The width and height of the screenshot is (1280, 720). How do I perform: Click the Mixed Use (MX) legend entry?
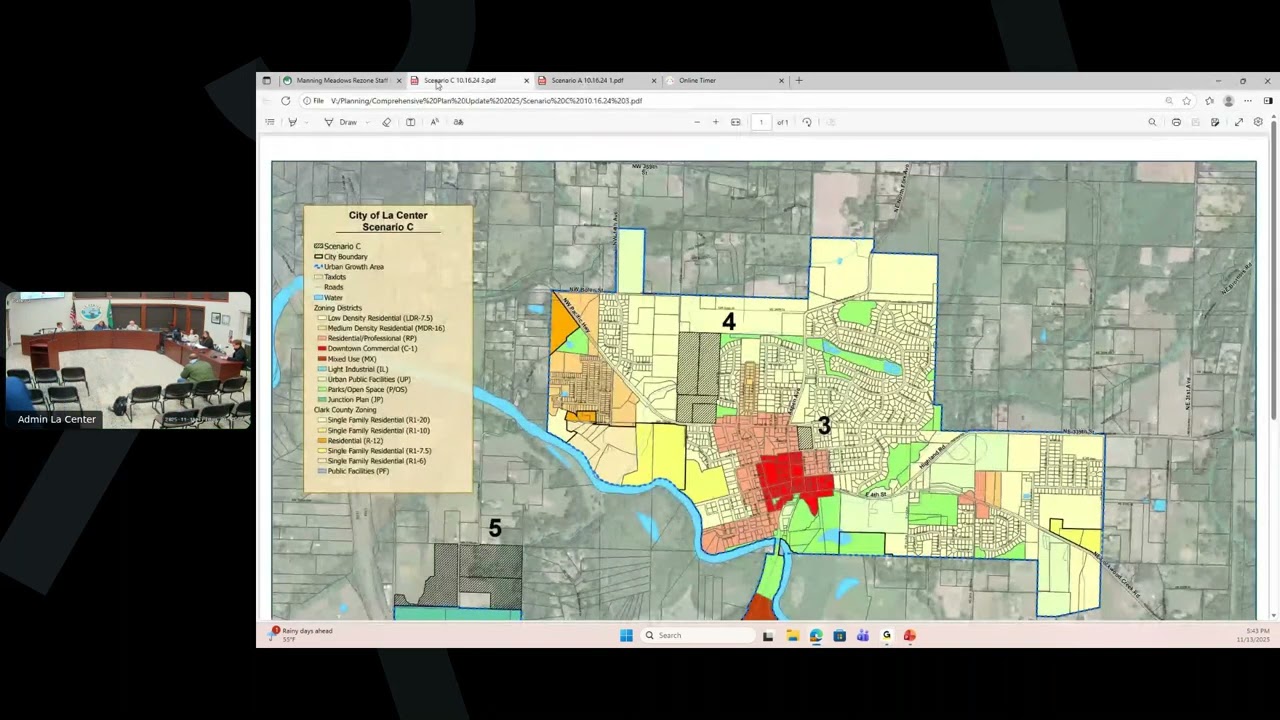[x=346, y=359]
